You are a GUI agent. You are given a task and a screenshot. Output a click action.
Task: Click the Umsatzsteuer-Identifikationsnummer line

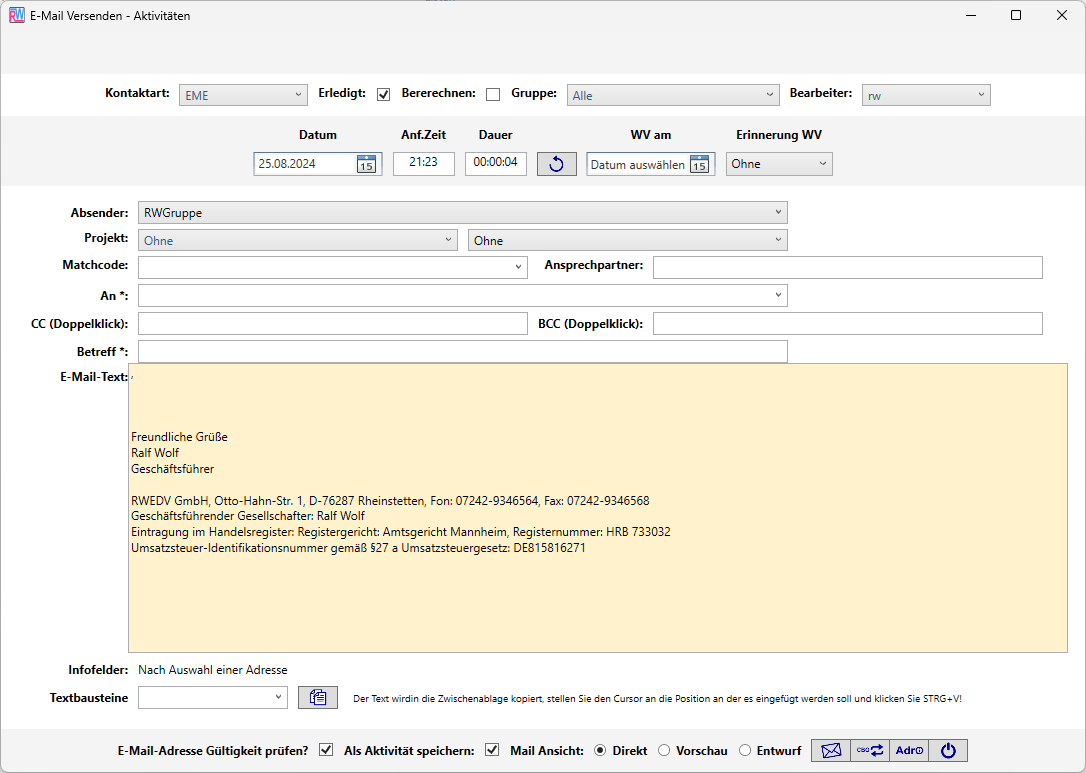[358, 548]
